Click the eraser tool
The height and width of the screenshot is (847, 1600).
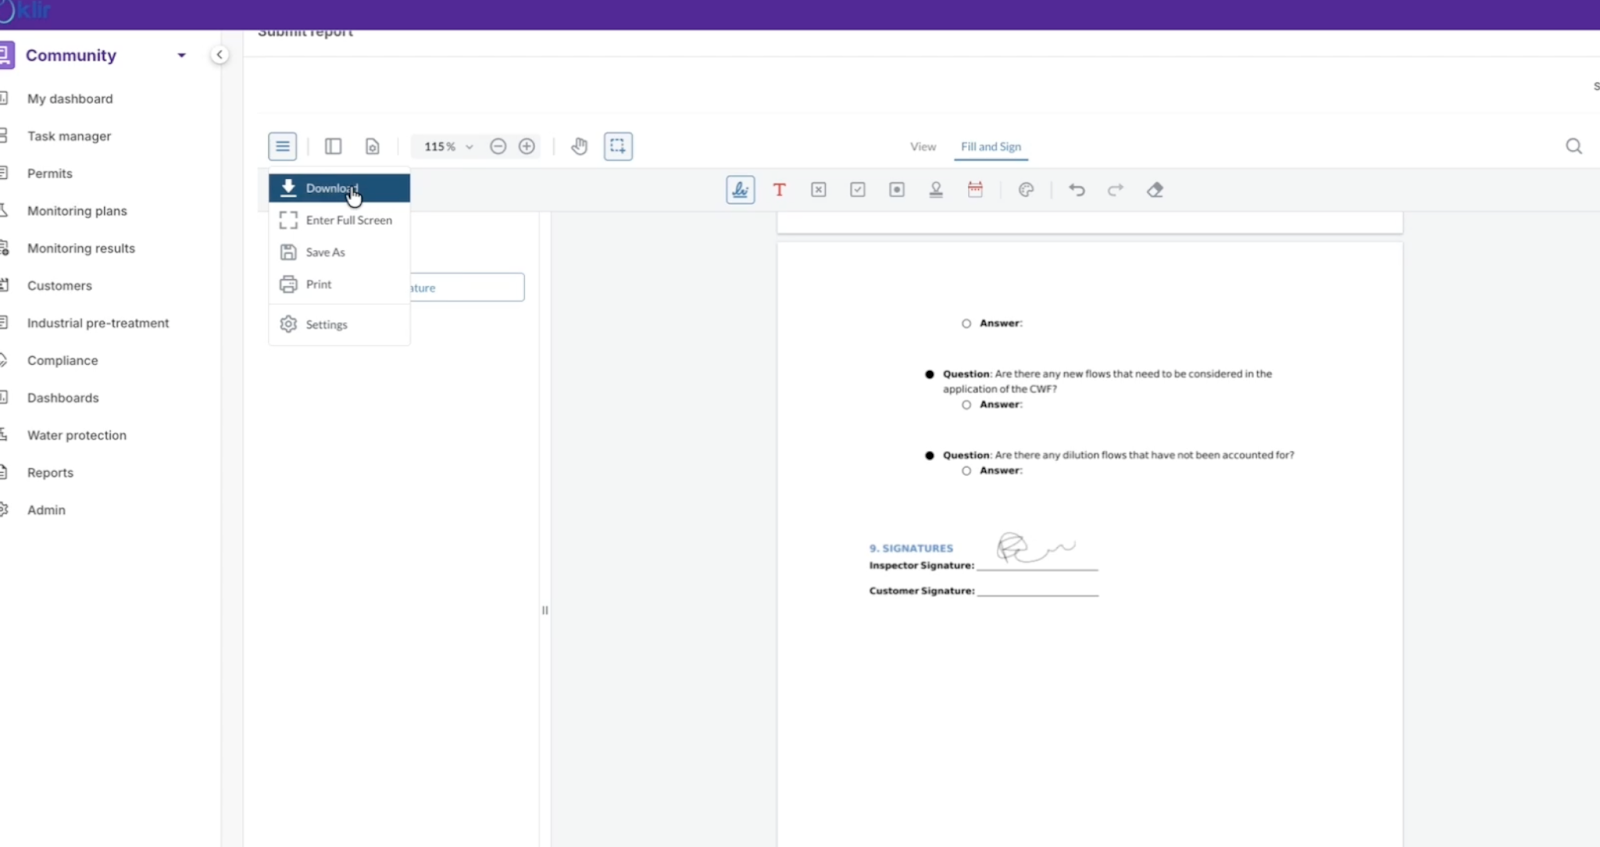coord(1155,190)
